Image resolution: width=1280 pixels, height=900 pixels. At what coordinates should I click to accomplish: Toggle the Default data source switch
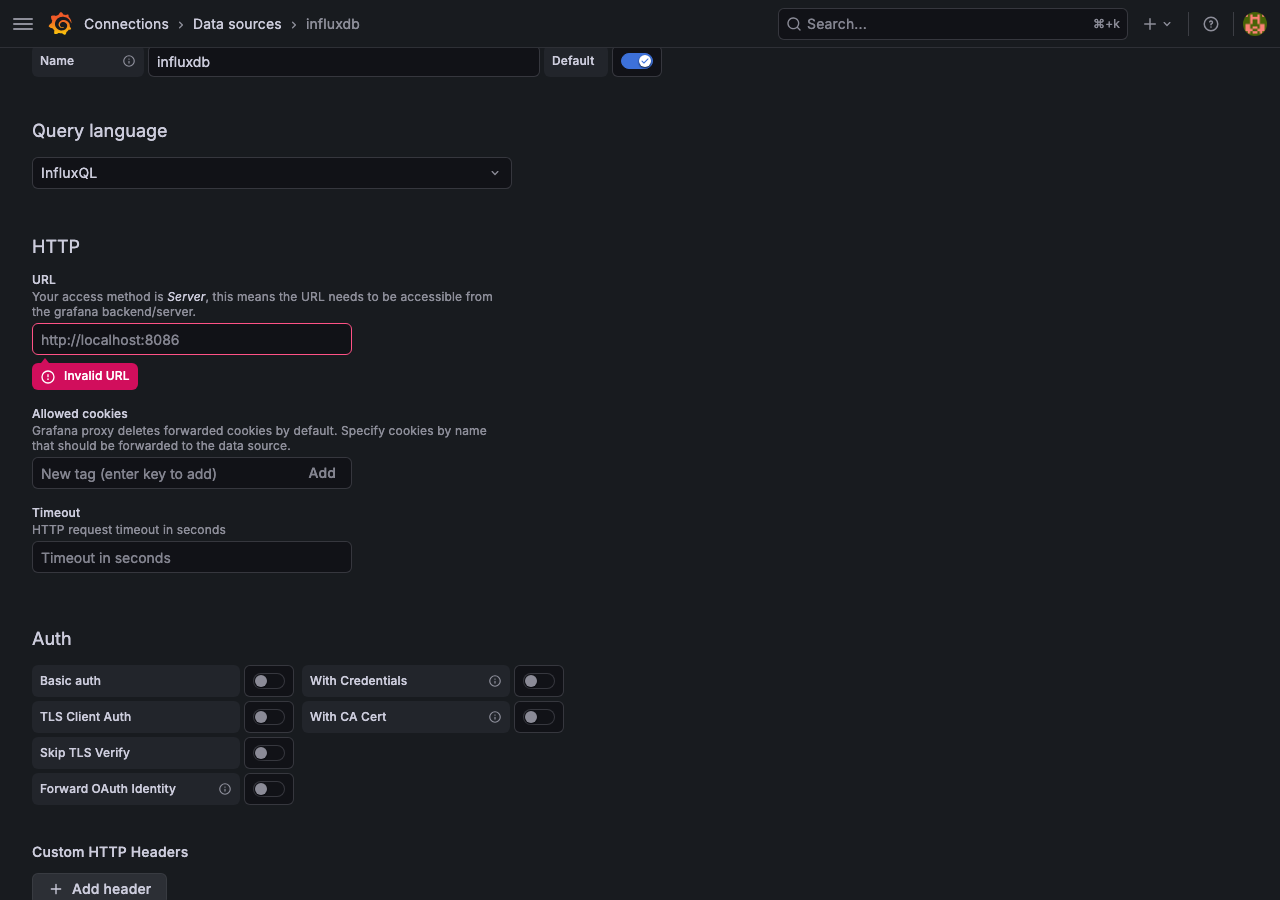636,61
